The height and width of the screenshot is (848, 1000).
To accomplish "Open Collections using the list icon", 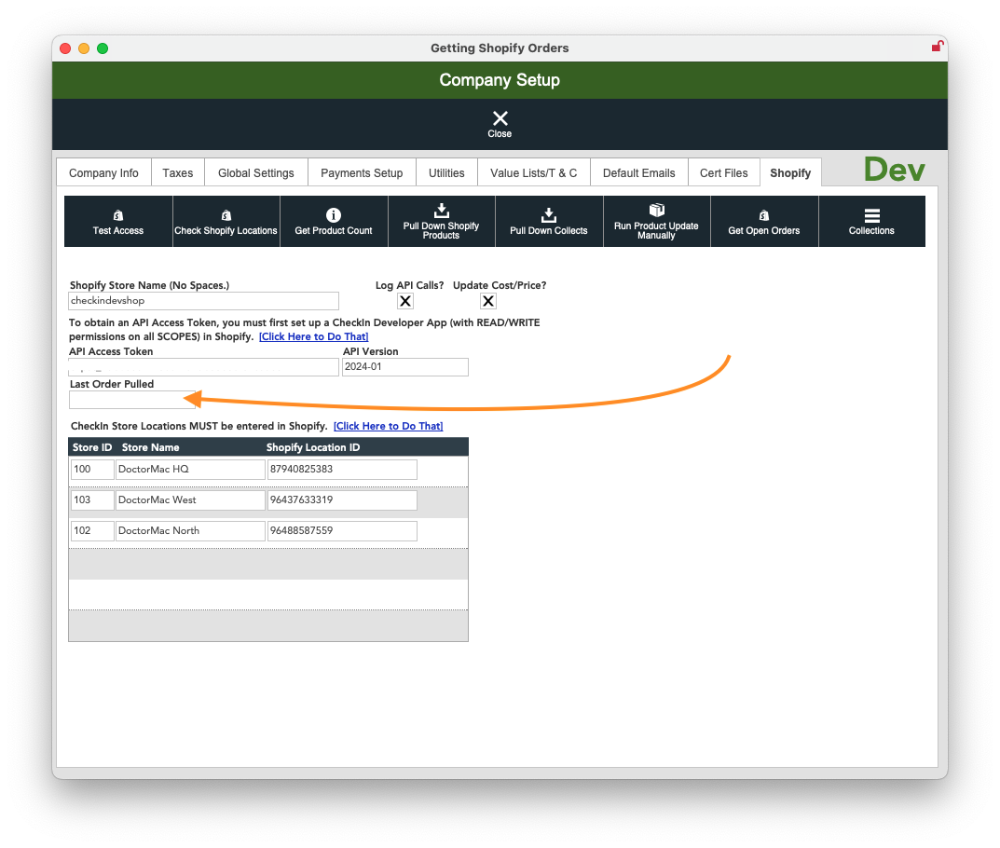I will 871,214.
